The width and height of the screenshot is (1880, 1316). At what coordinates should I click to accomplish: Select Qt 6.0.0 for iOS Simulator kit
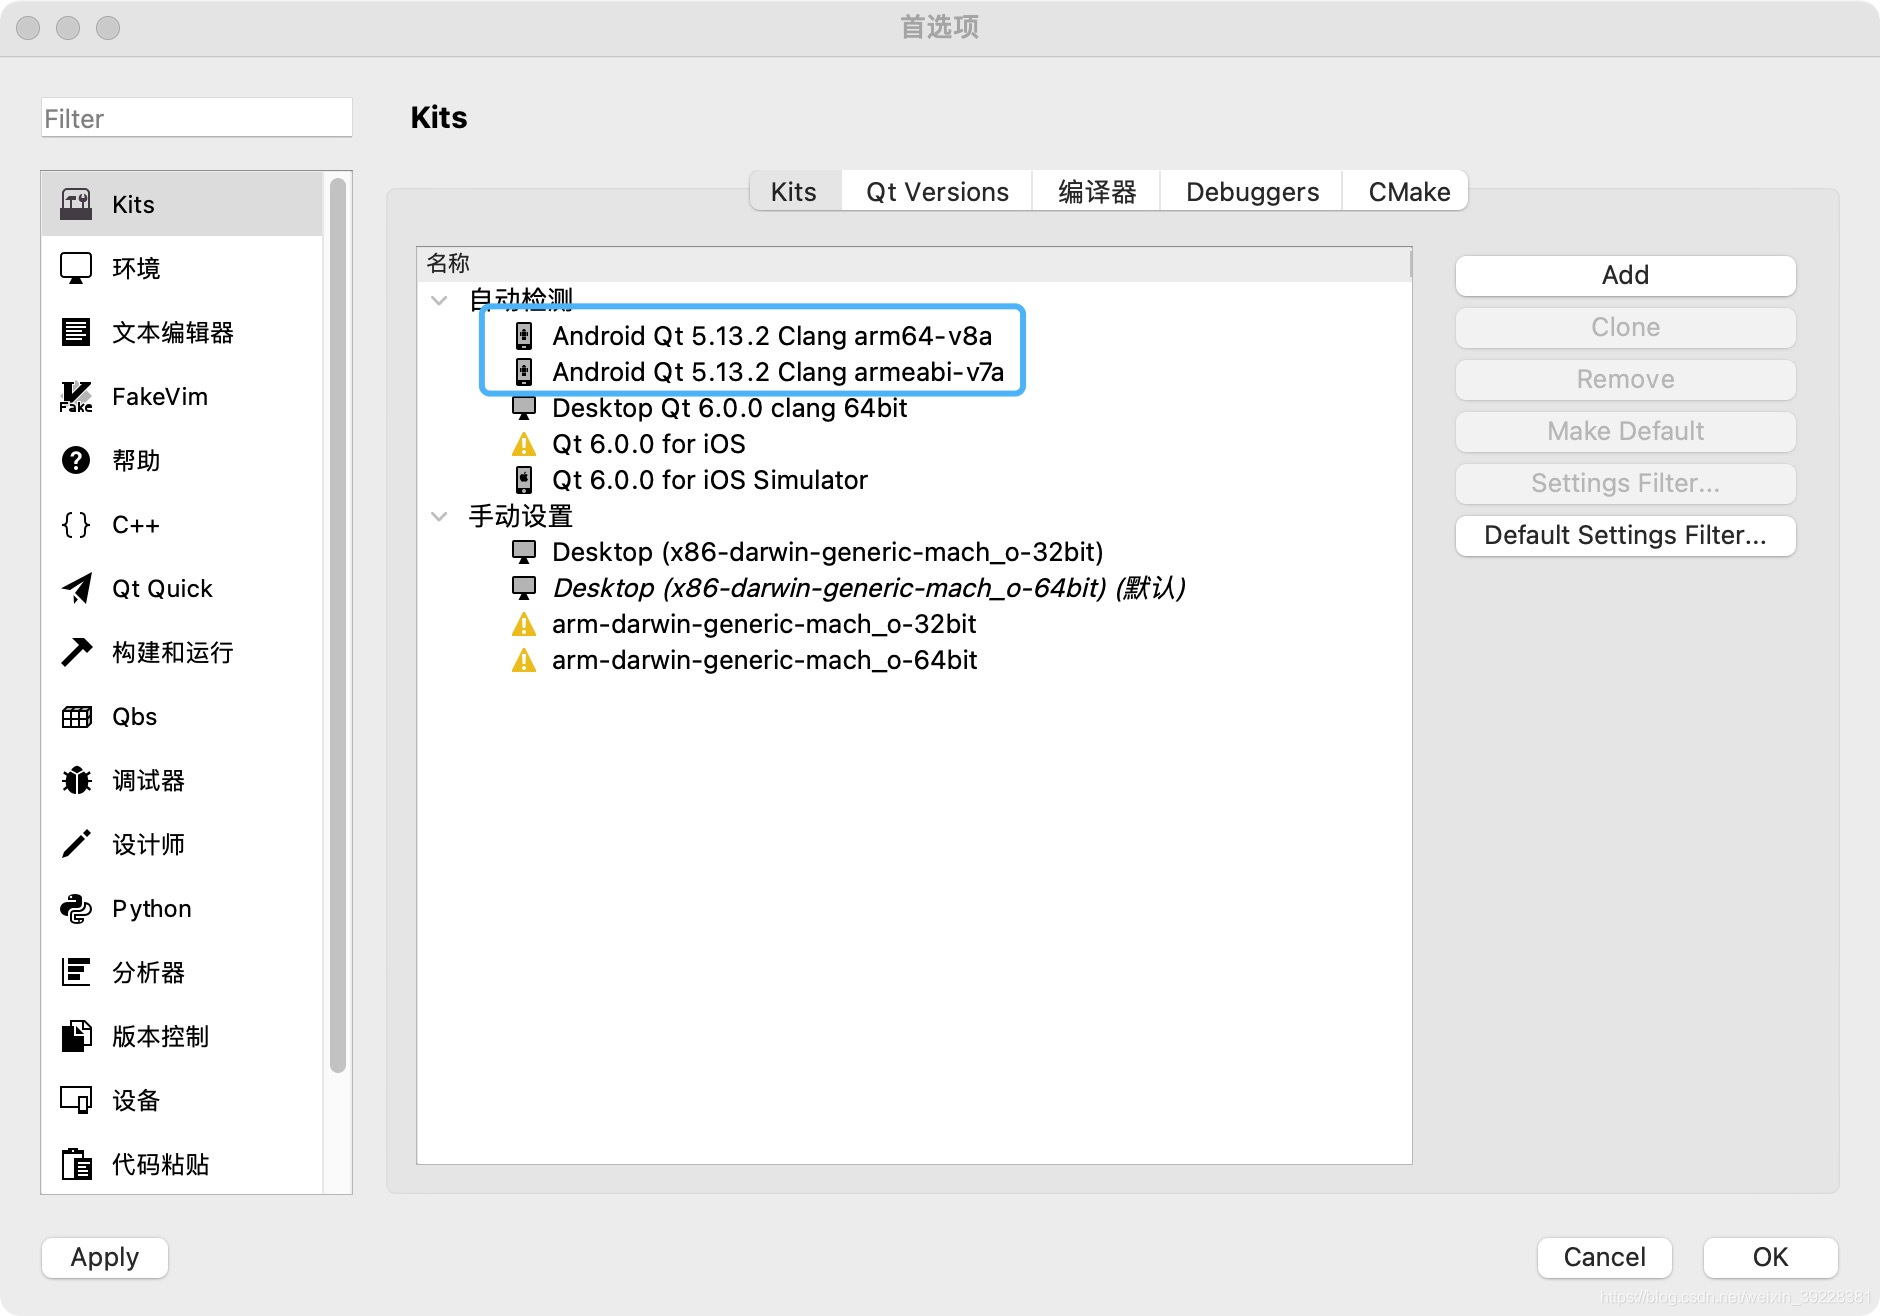click(x=709, y=480)
